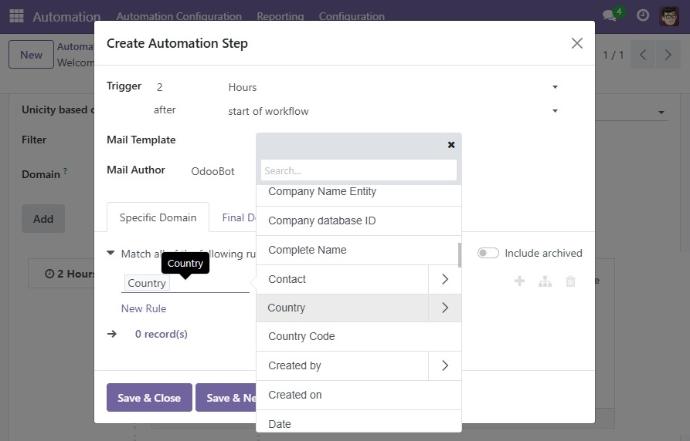Click the records arrow icon
690x441 pixels.
click(112, 334)
